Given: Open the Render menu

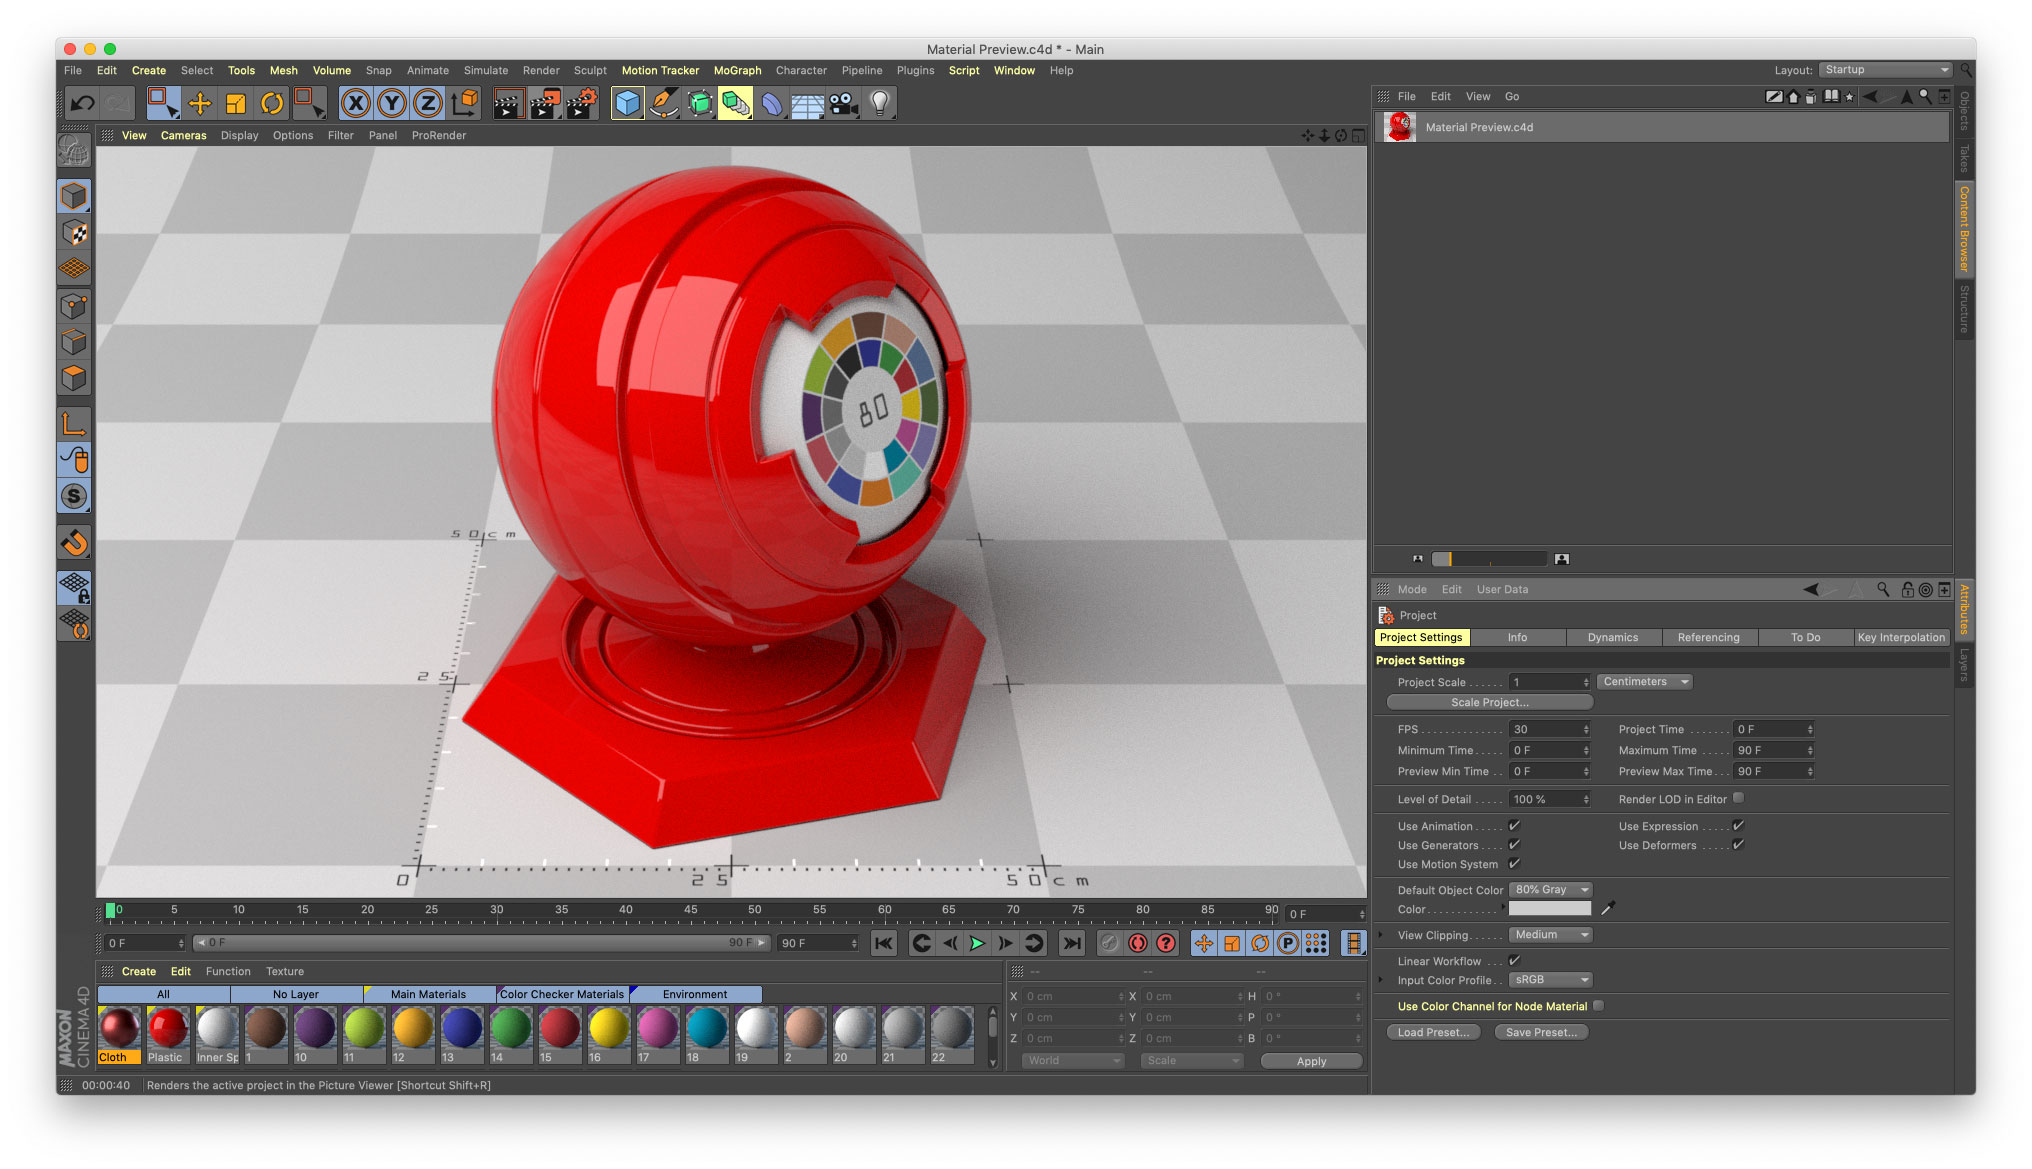Looking at the screenshot, I should pyautogui.click(x=541, y=71).
